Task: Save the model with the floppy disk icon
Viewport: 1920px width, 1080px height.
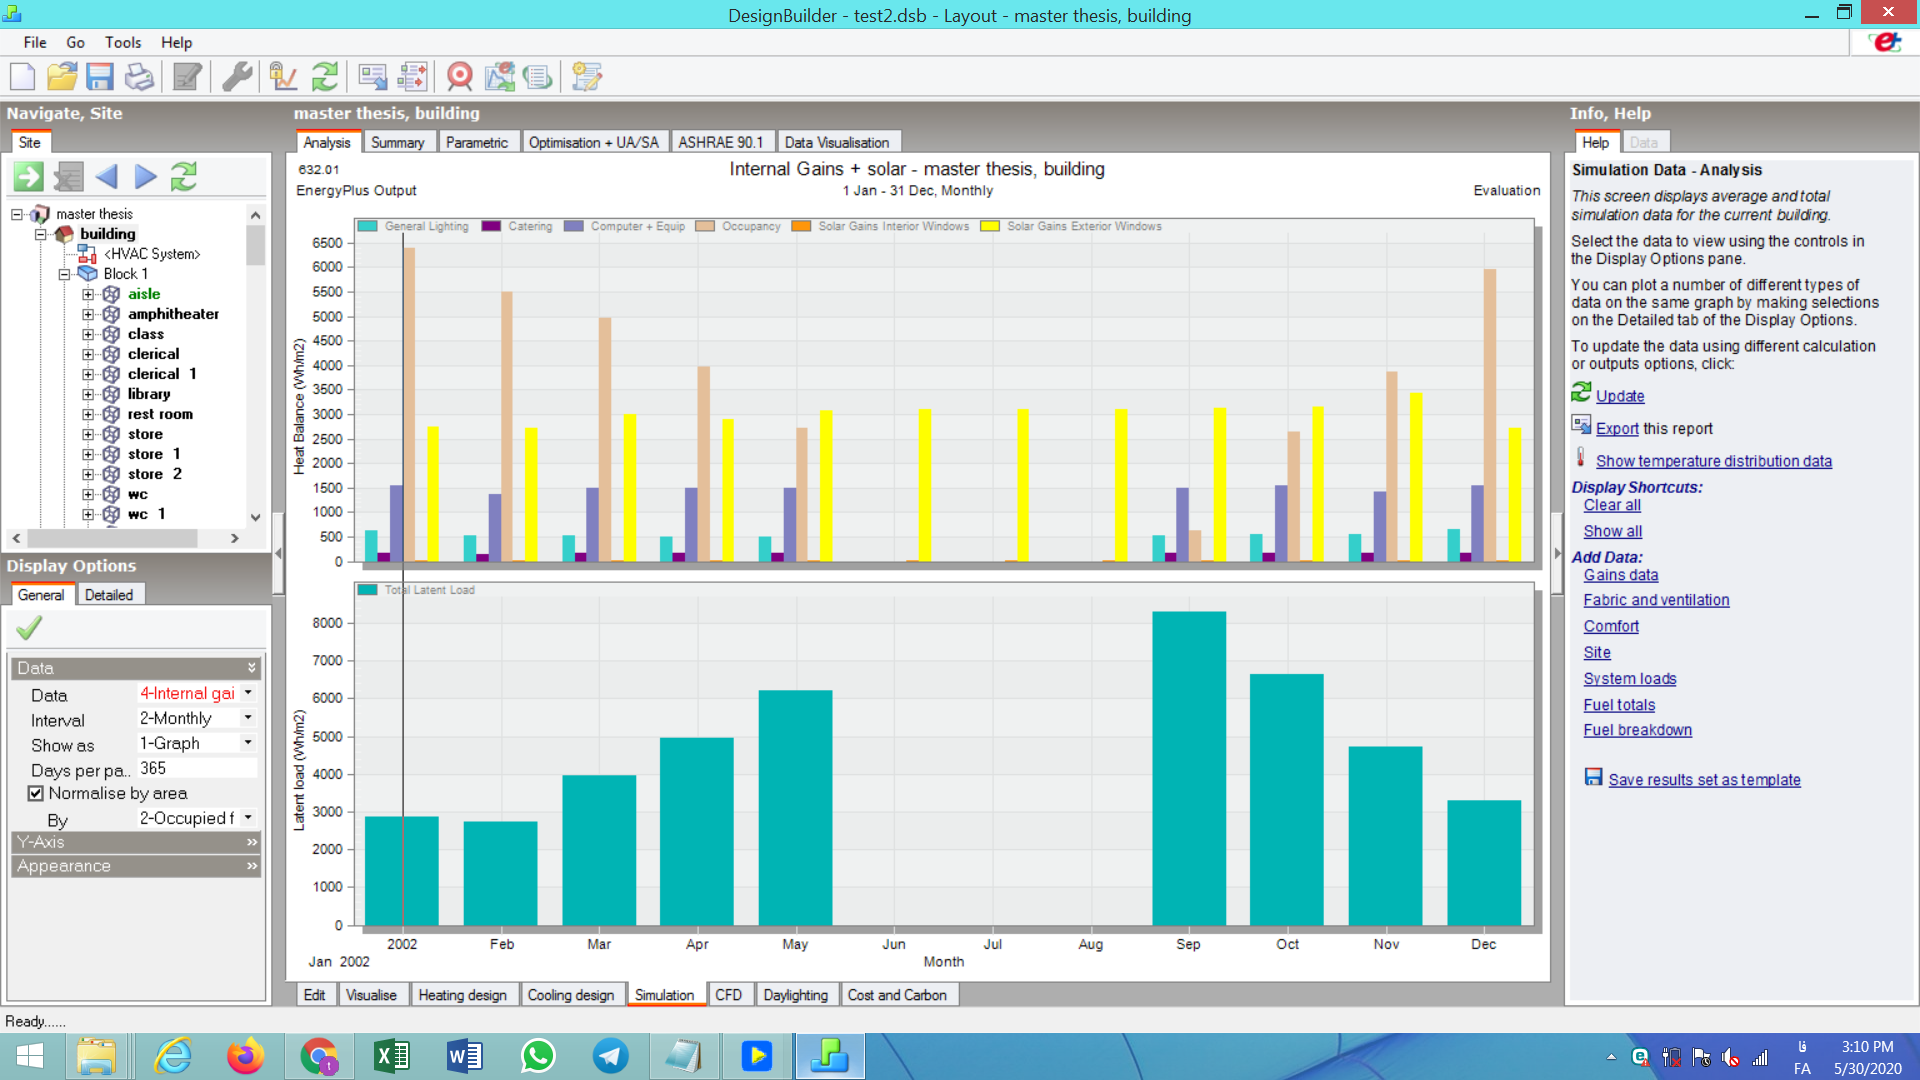Action: [x=100, y=76]
